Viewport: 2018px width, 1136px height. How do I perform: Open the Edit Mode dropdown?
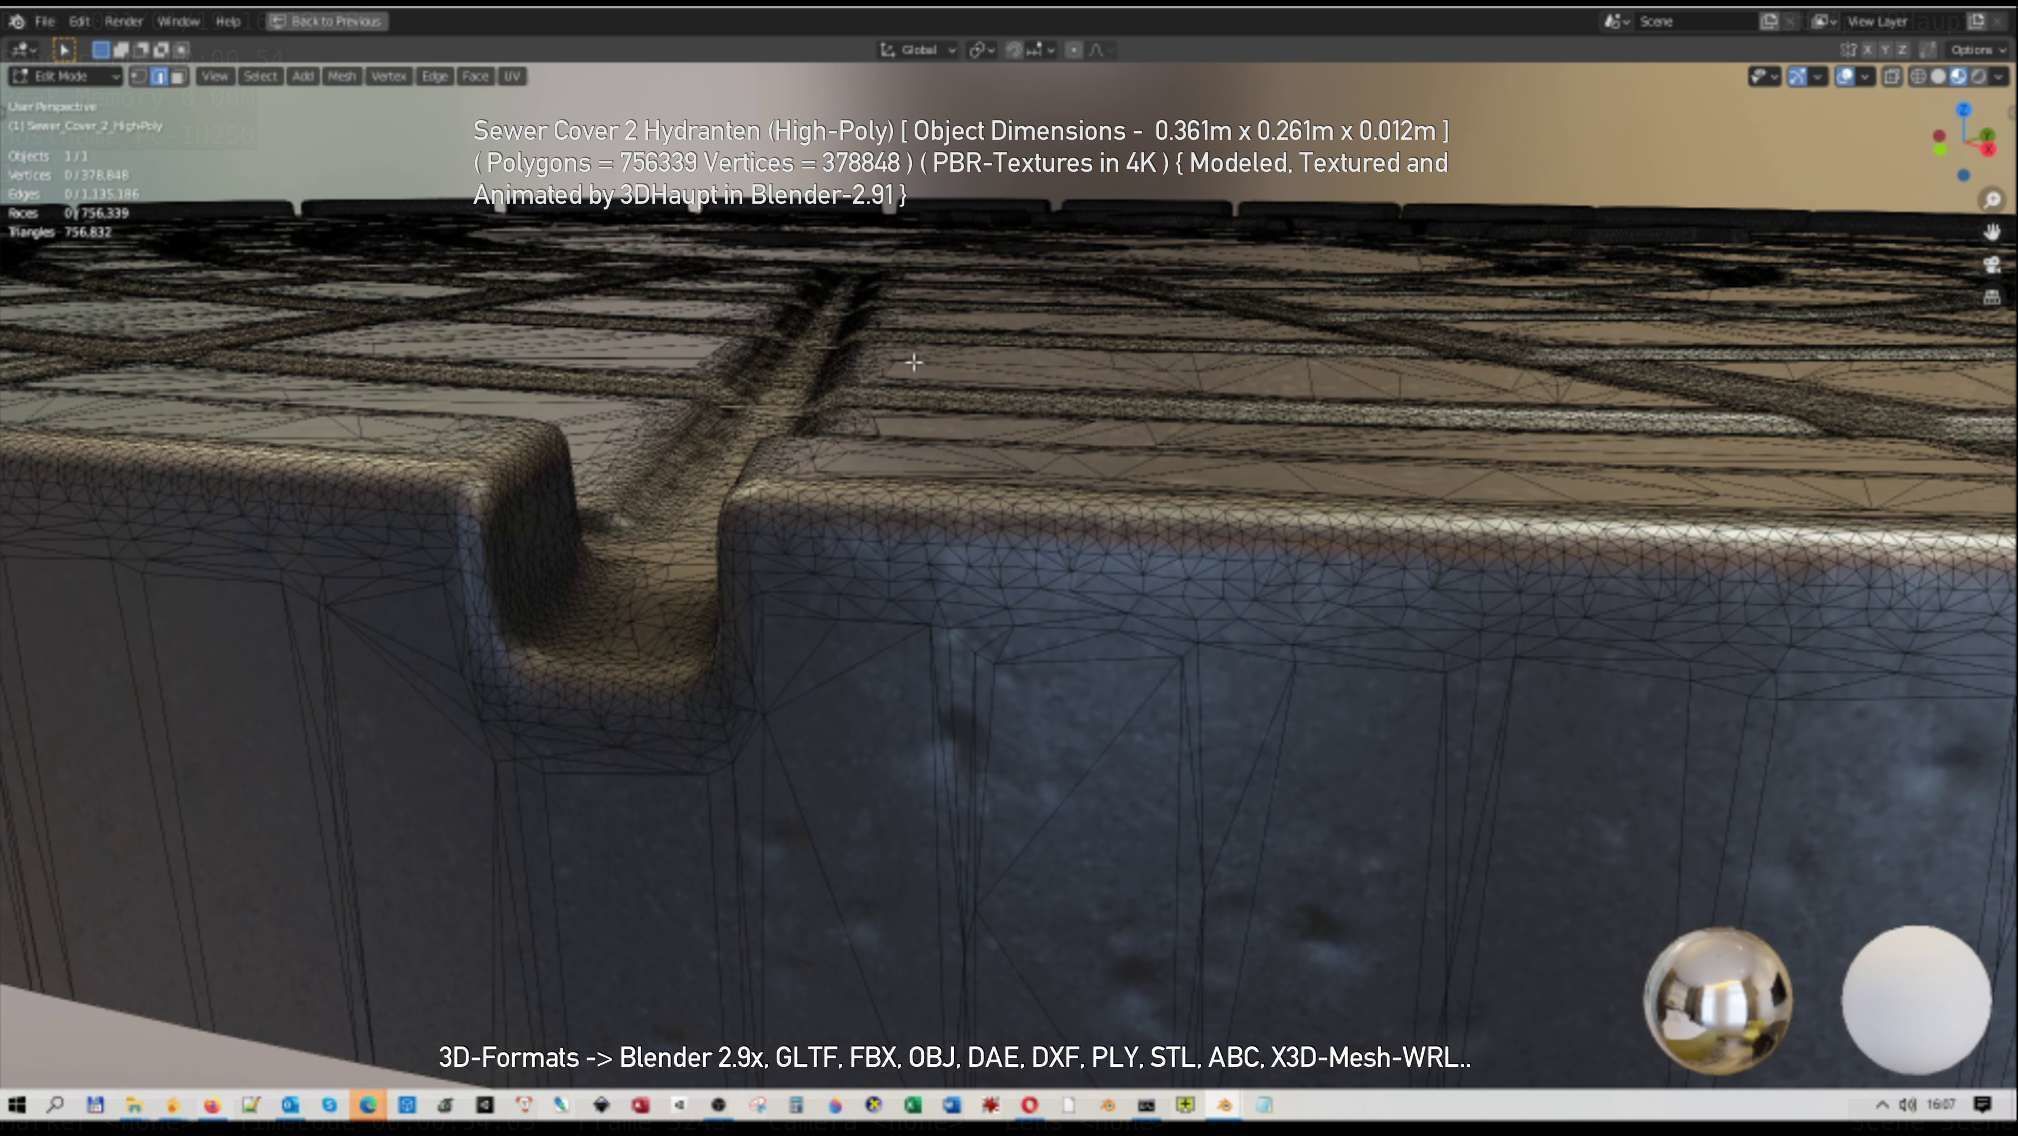(66, 77)
